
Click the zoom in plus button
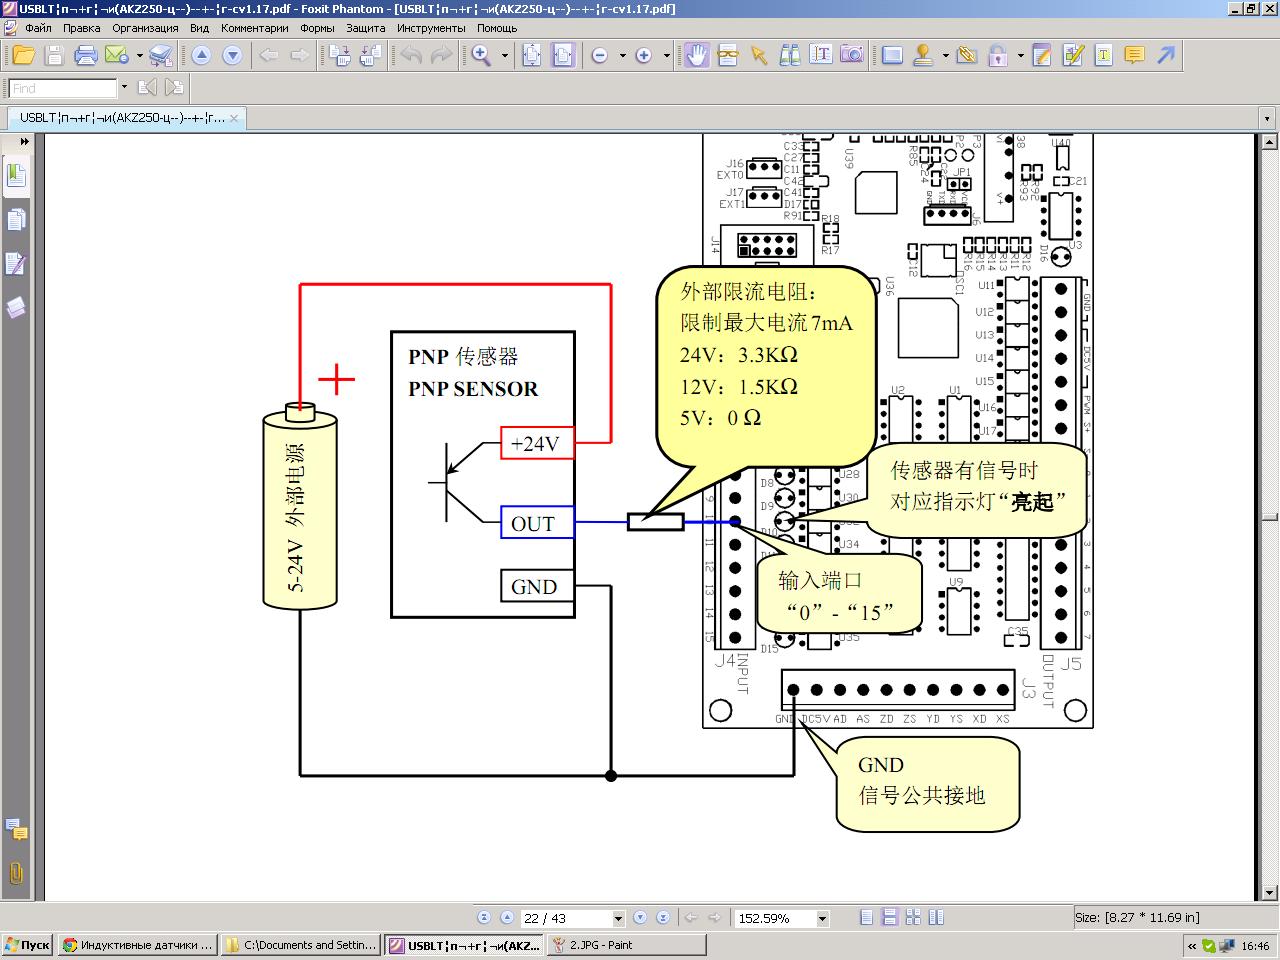644,55
